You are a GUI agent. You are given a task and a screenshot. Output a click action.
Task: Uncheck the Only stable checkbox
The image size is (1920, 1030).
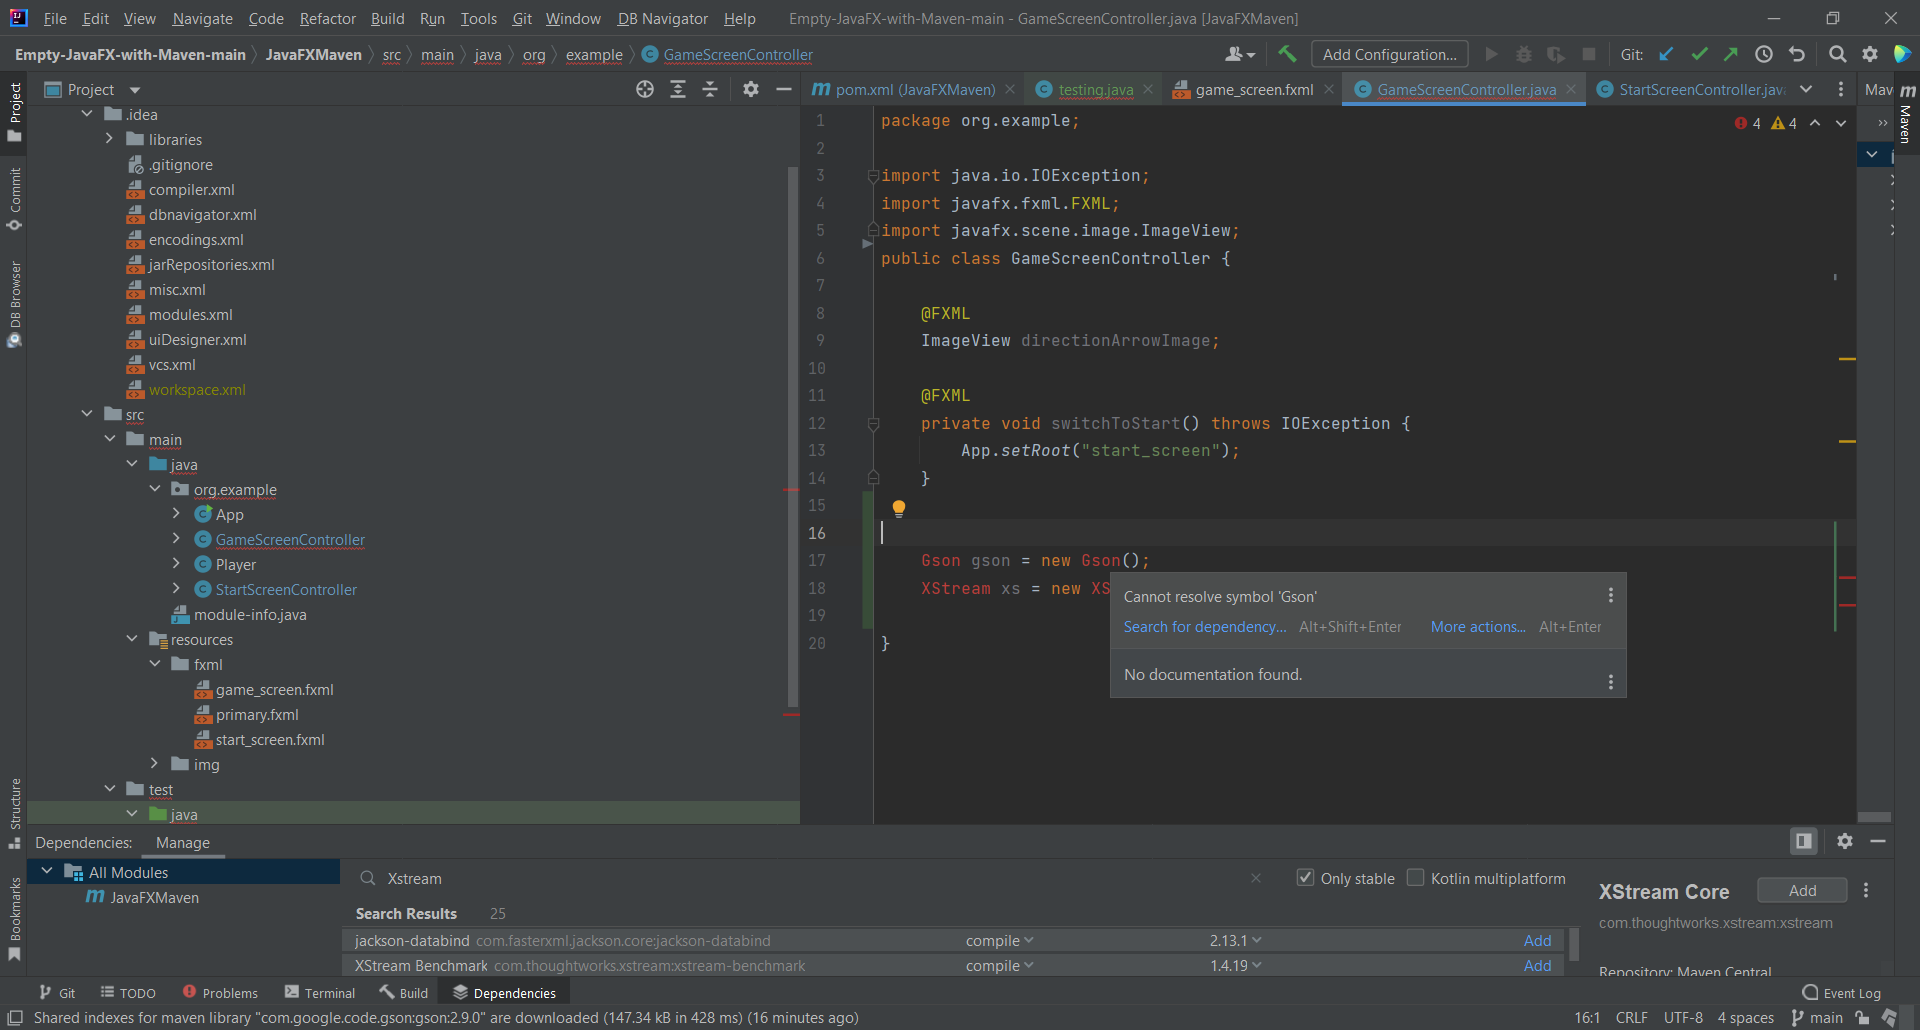click(x=1305, y=878)
